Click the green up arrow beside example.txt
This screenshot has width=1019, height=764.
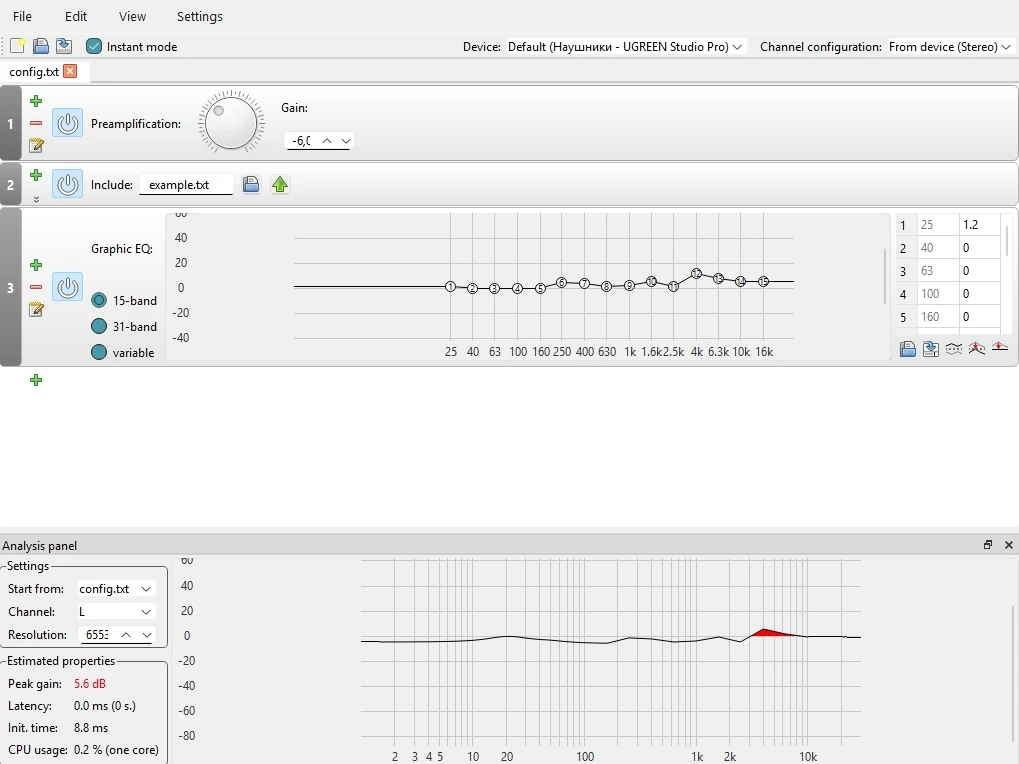[x=280, y=185]
